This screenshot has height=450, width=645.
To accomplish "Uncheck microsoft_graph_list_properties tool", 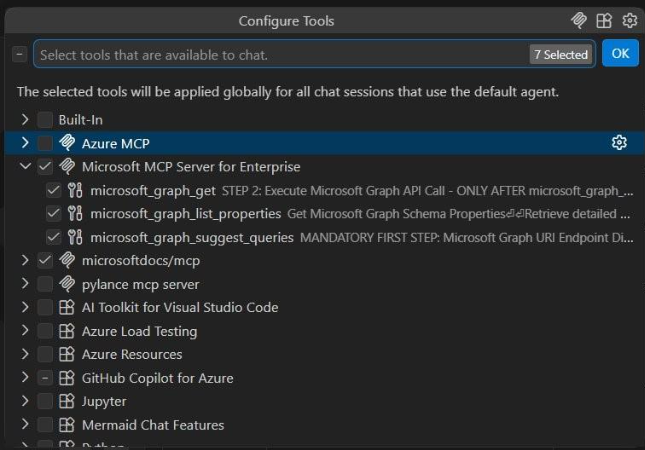I will pyautogui.click(x=53, y=213).
